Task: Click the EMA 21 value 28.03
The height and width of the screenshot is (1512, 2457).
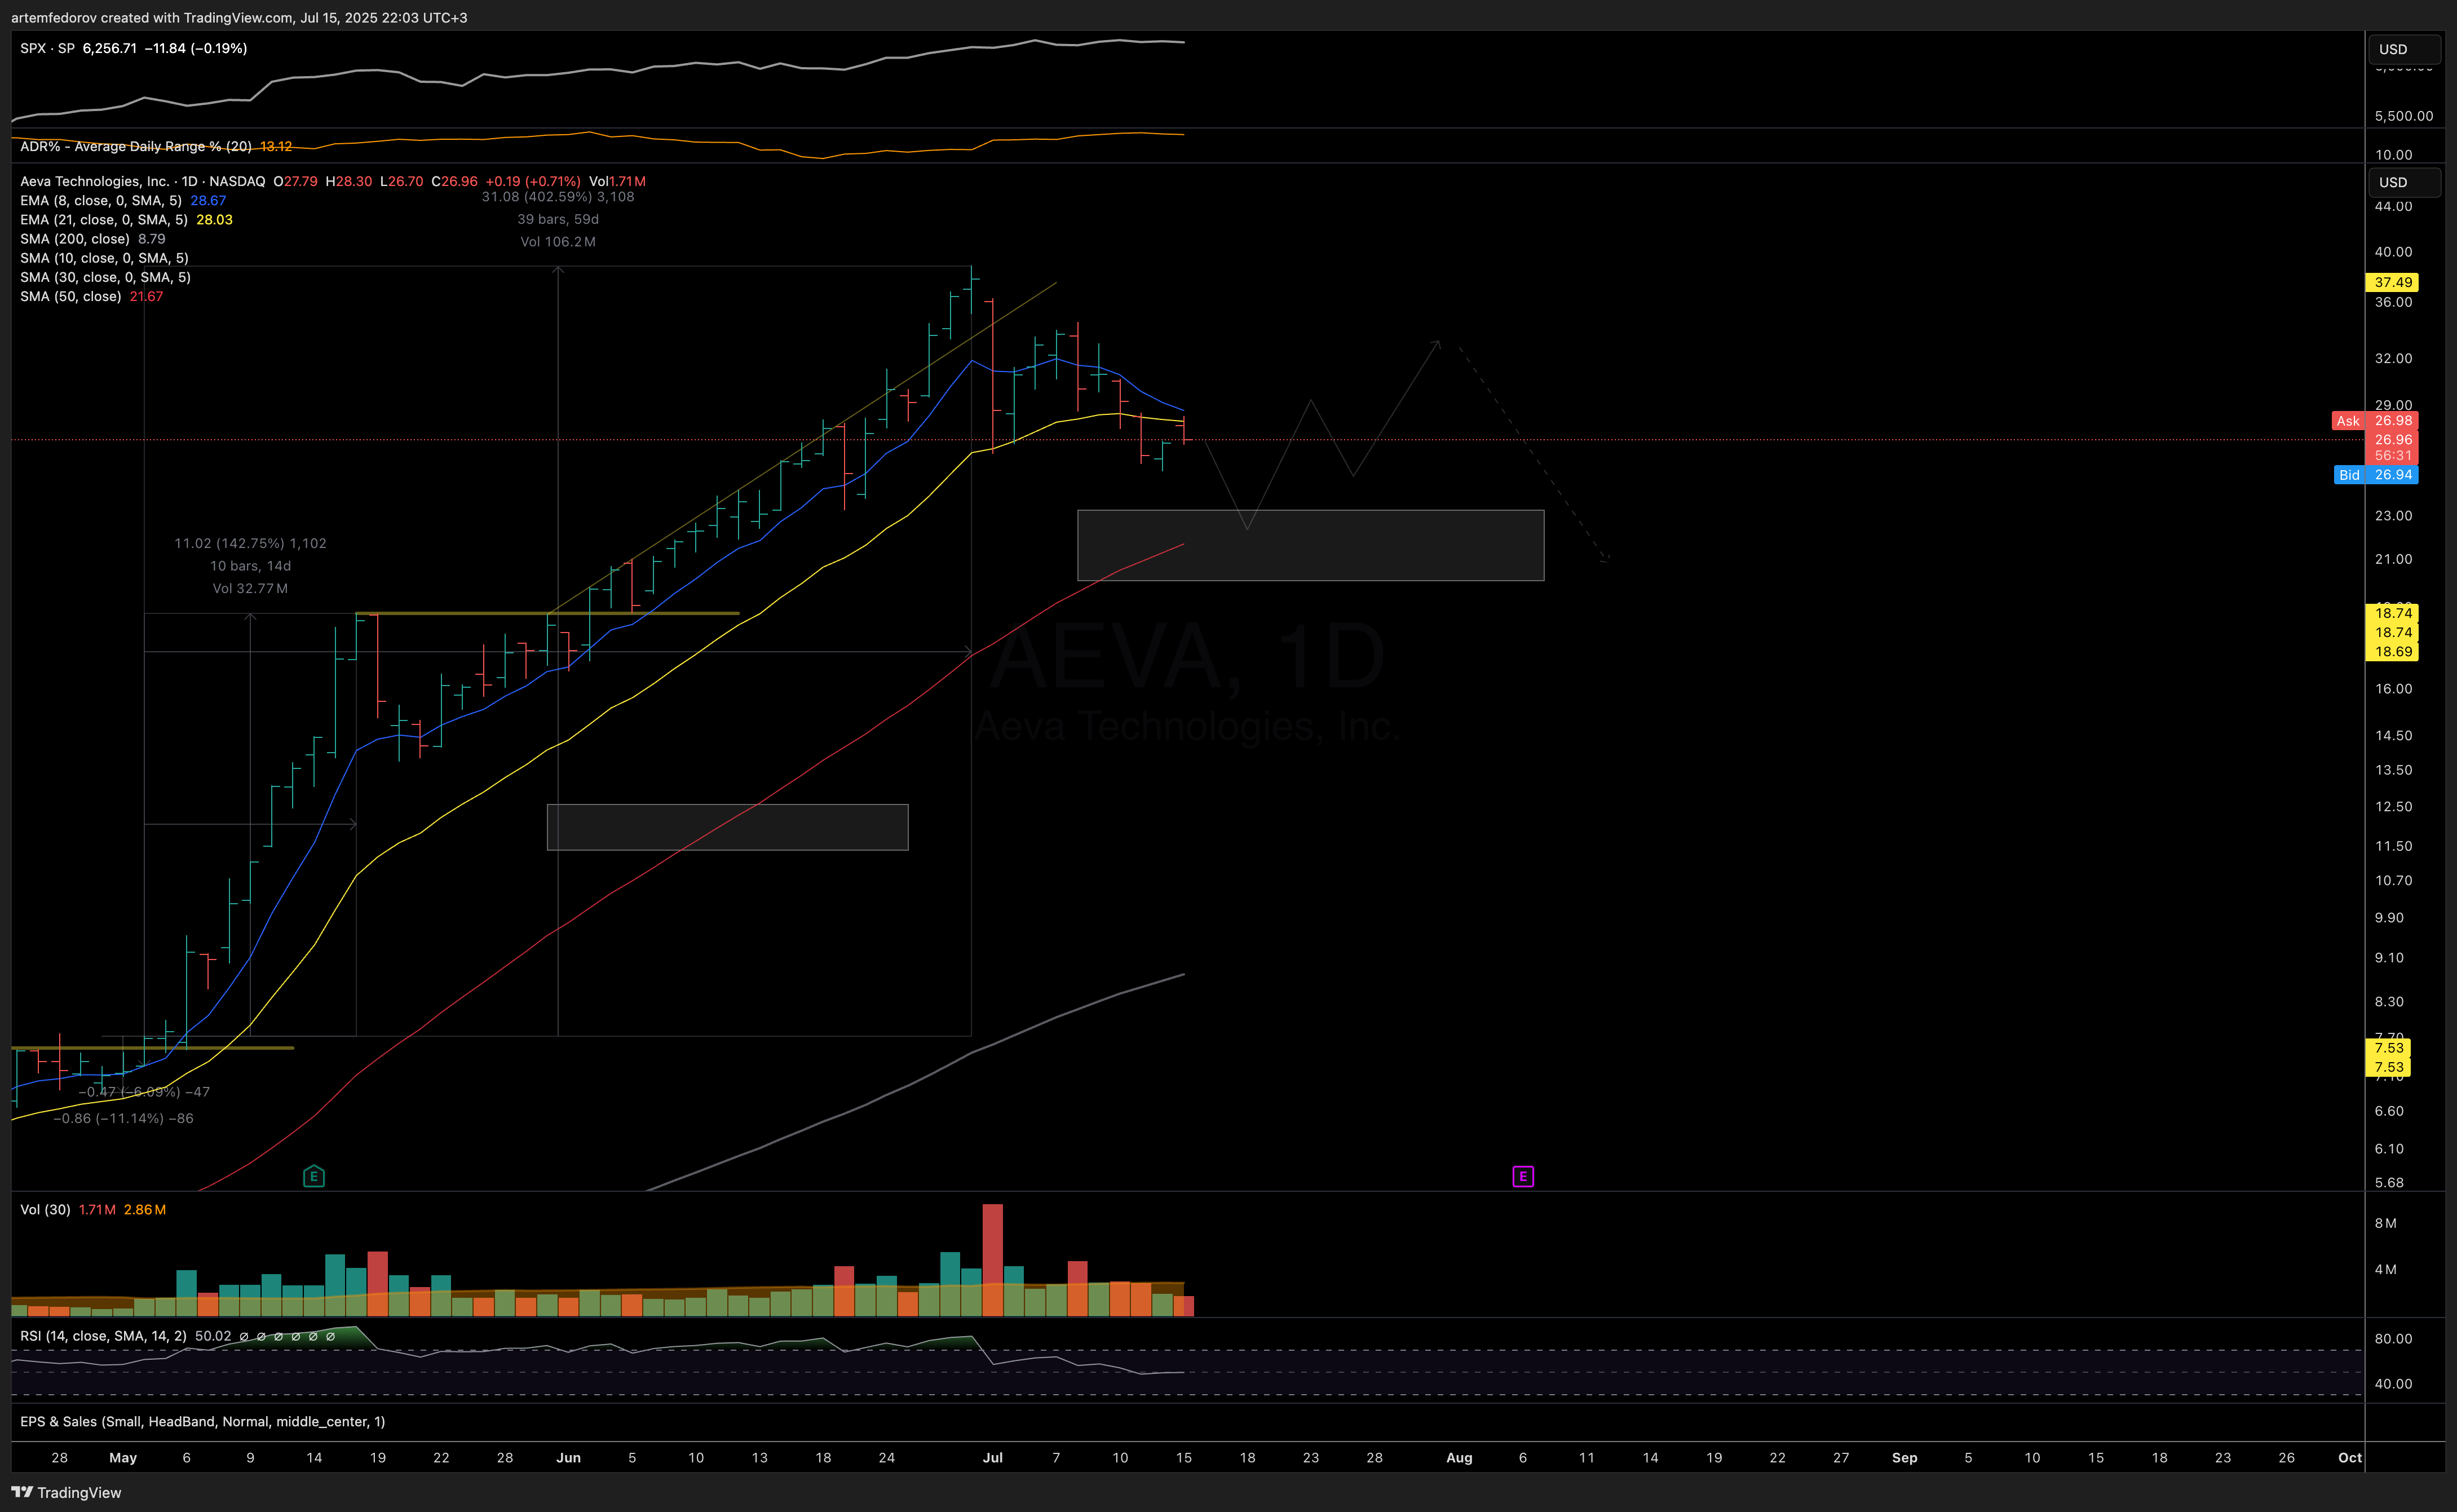Action: pos(214,219)
